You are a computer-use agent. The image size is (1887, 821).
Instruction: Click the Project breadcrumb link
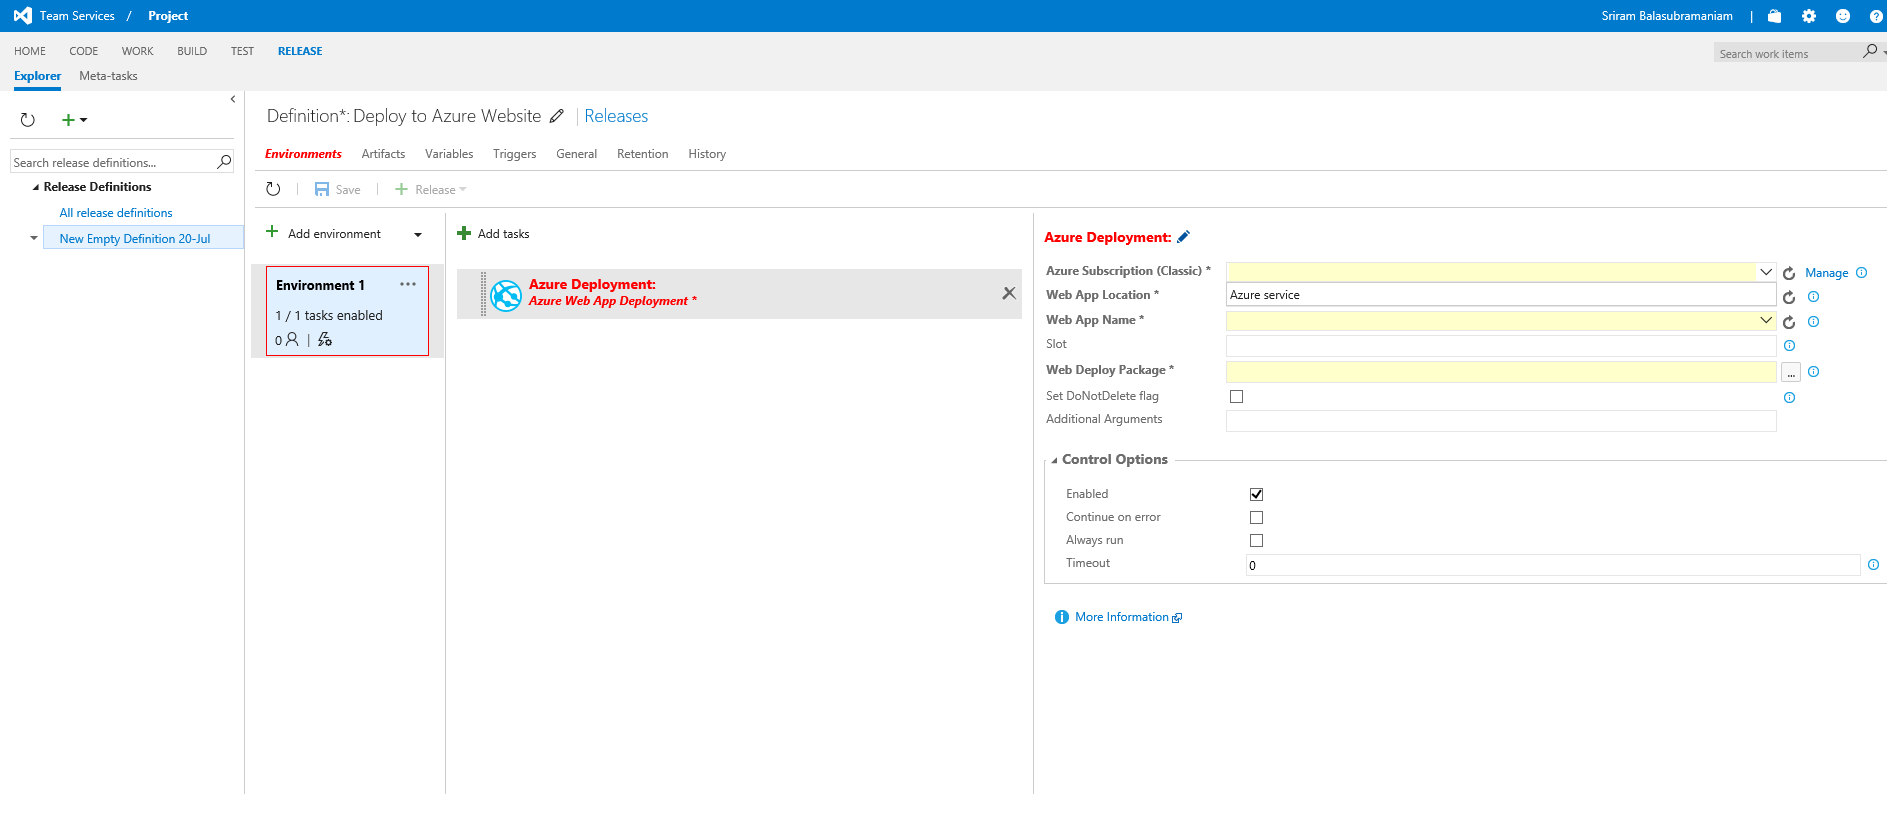168,16
